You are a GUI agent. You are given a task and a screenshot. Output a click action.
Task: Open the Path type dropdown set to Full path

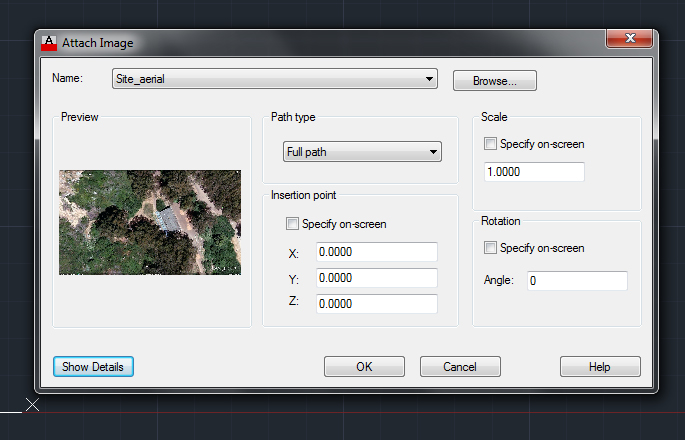tap(362, 152)
